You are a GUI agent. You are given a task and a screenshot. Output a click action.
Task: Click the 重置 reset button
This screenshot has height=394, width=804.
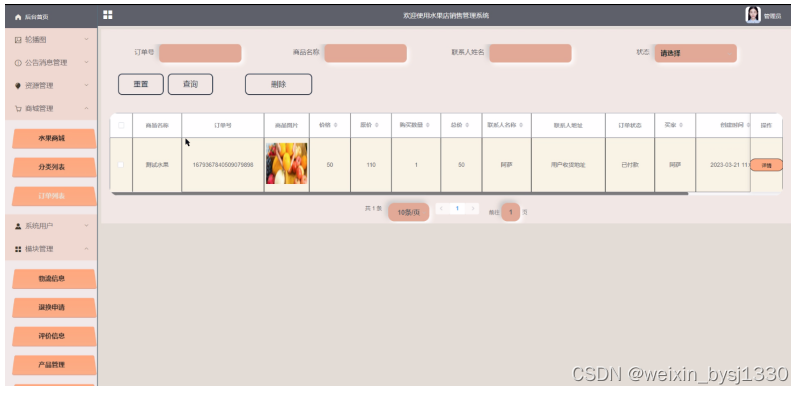(141, 84)
